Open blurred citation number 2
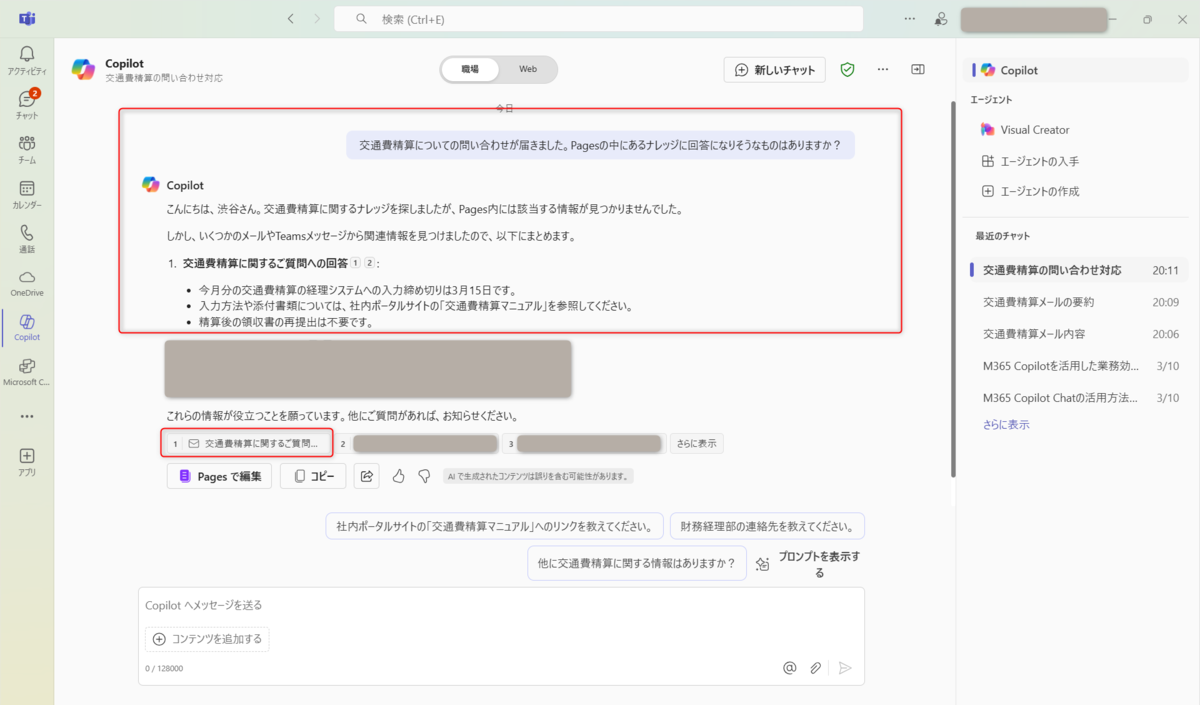This screenshot has width=1200, height=705. coord(417,443)
